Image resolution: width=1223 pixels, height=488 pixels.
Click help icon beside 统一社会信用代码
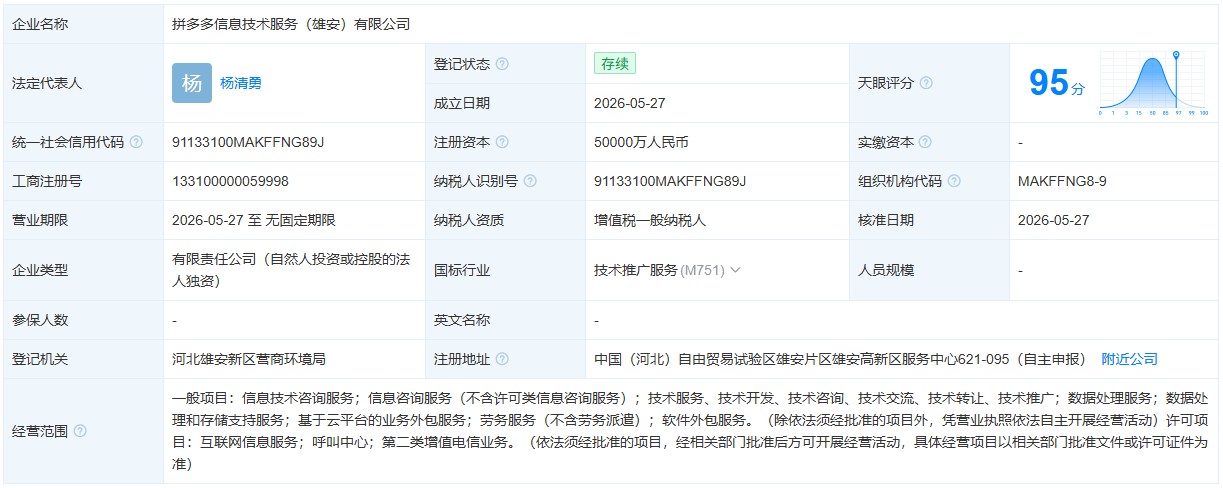coord(136,142)
